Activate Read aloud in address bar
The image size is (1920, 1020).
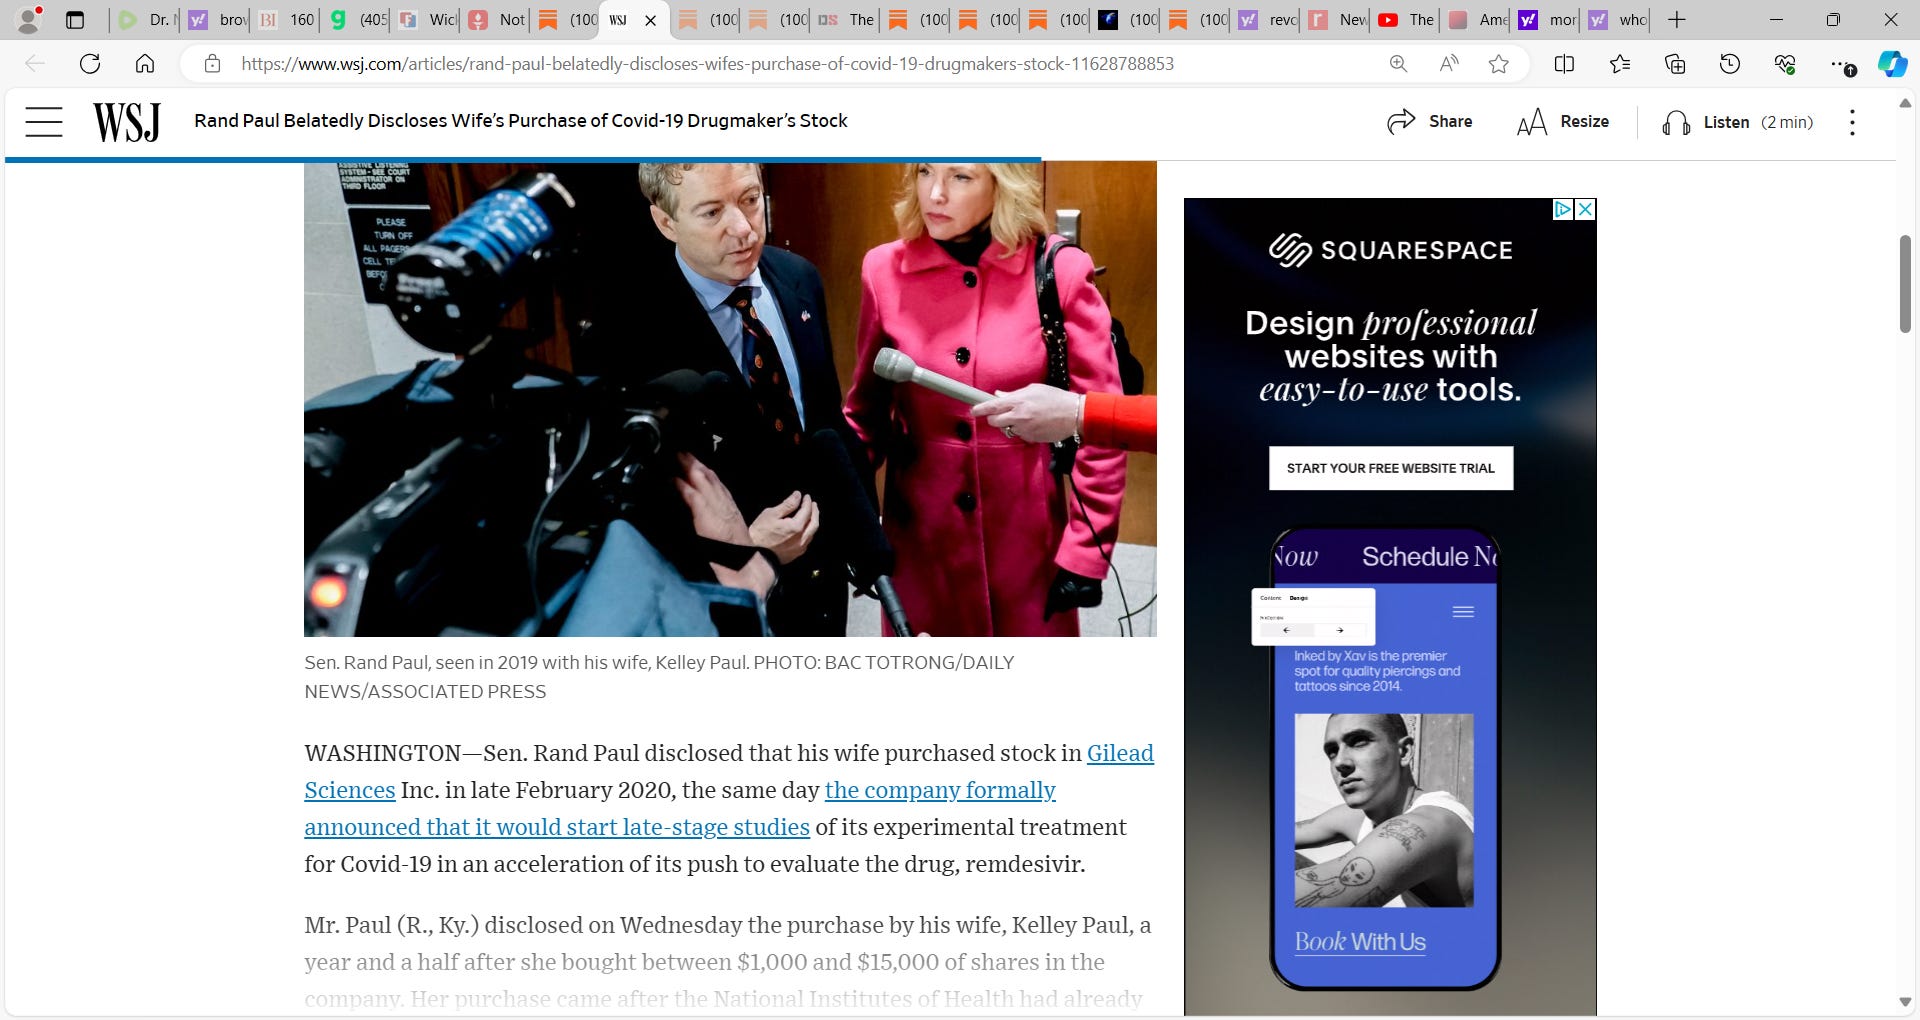click(x=1448, y=64)
